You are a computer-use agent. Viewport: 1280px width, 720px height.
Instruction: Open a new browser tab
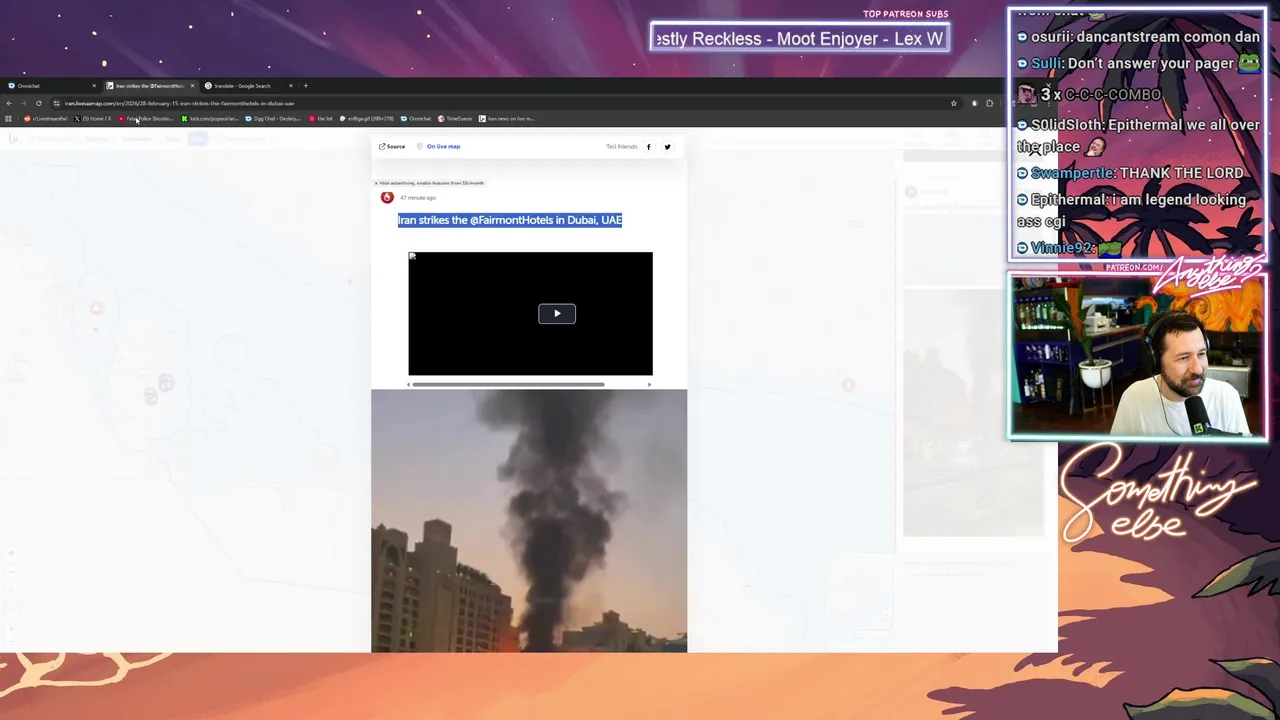click(x=305, y=86)
